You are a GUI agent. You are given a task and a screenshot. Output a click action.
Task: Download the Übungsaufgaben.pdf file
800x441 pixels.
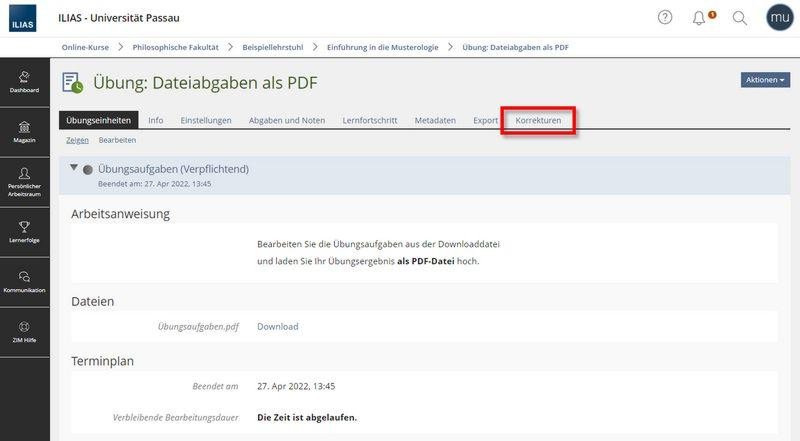[277, 326]
